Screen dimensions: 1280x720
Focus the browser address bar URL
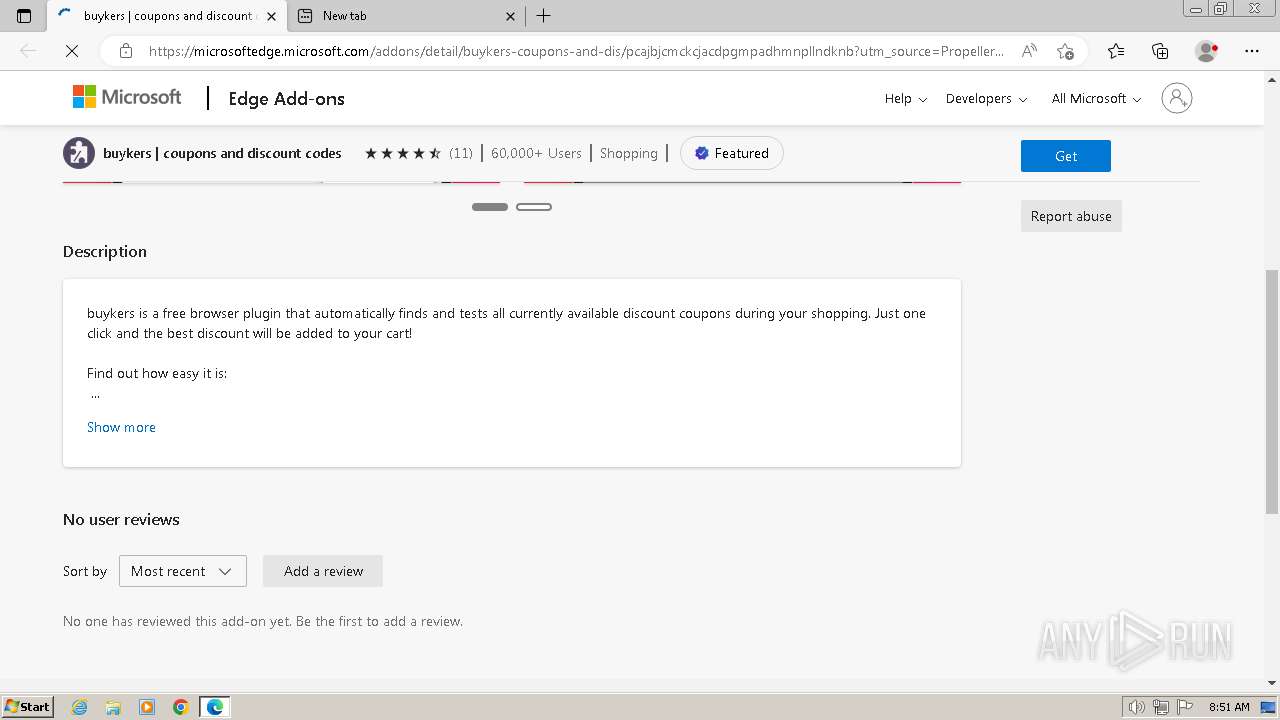[x=576, y=51]
